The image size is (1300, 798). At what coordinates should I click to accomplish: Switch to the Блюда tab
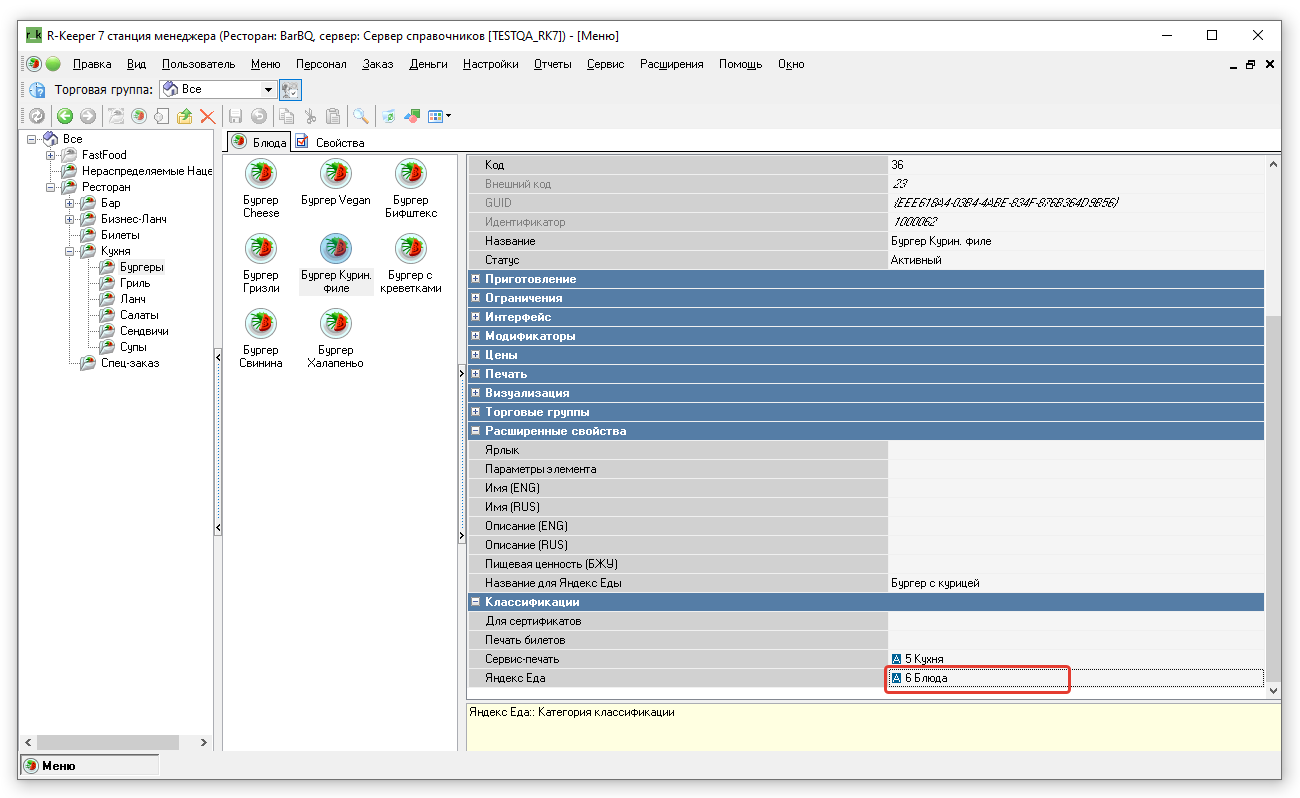coord(260,141)
